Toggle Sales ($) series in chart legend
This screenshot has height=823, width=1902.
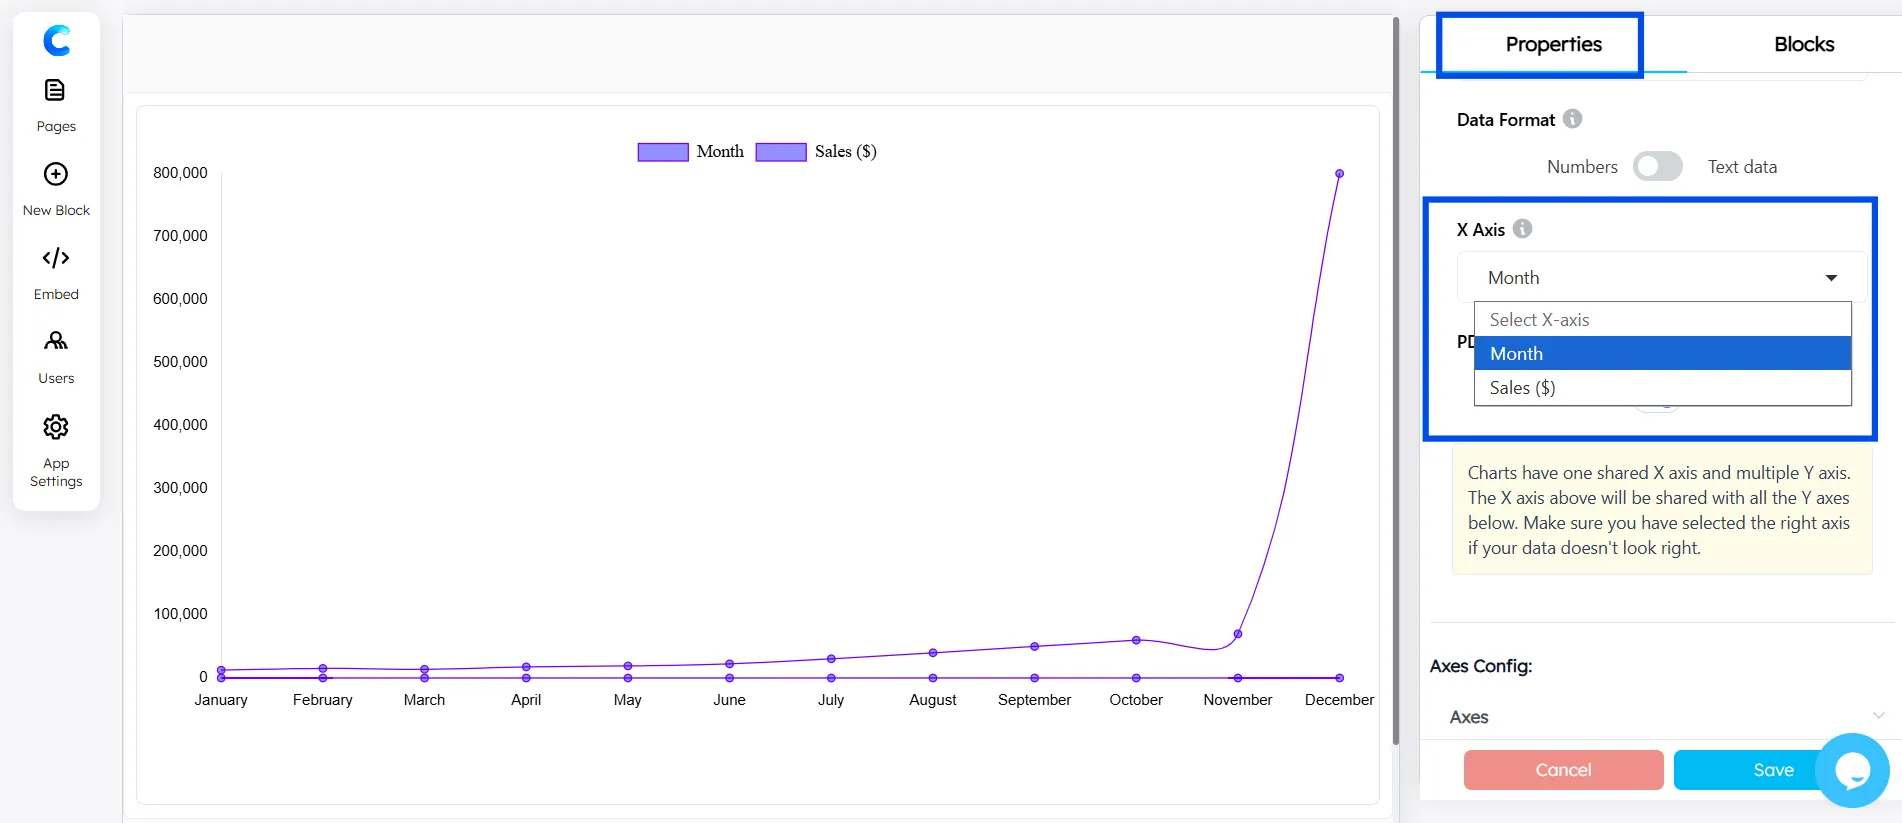pos(815,152)
